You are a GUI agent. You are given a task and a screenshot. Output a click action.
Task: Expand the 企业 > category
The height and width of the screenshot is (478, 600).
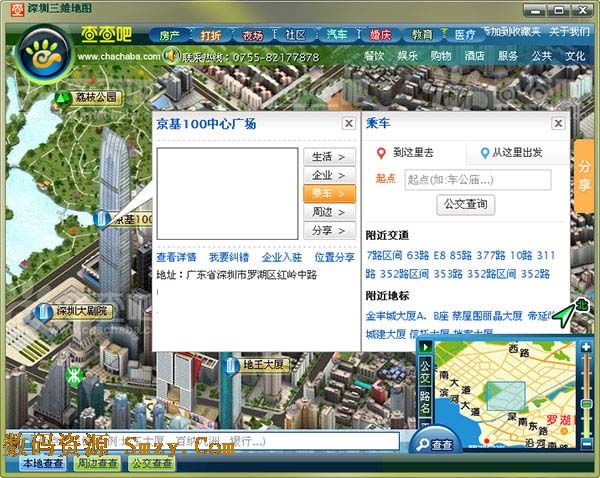coord(329,175)
